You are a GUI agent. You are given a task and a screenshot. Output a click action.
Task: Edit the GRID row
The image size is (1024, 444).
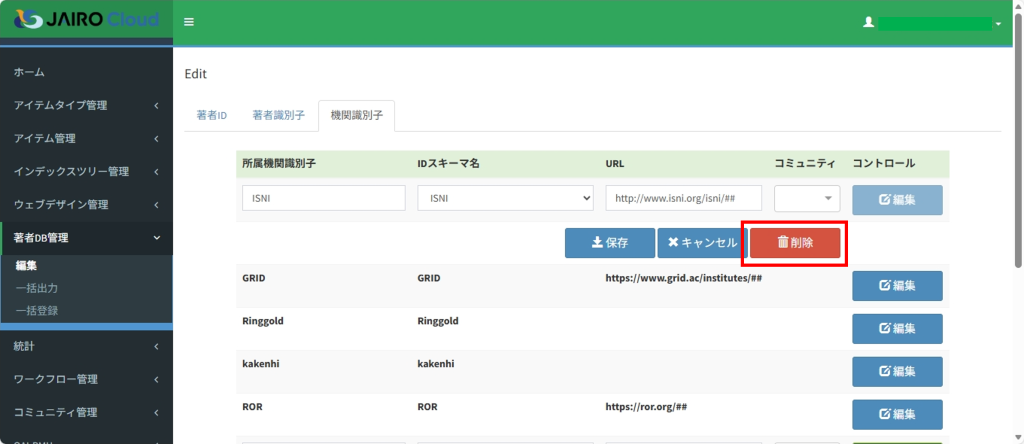(x=896, y=286)
